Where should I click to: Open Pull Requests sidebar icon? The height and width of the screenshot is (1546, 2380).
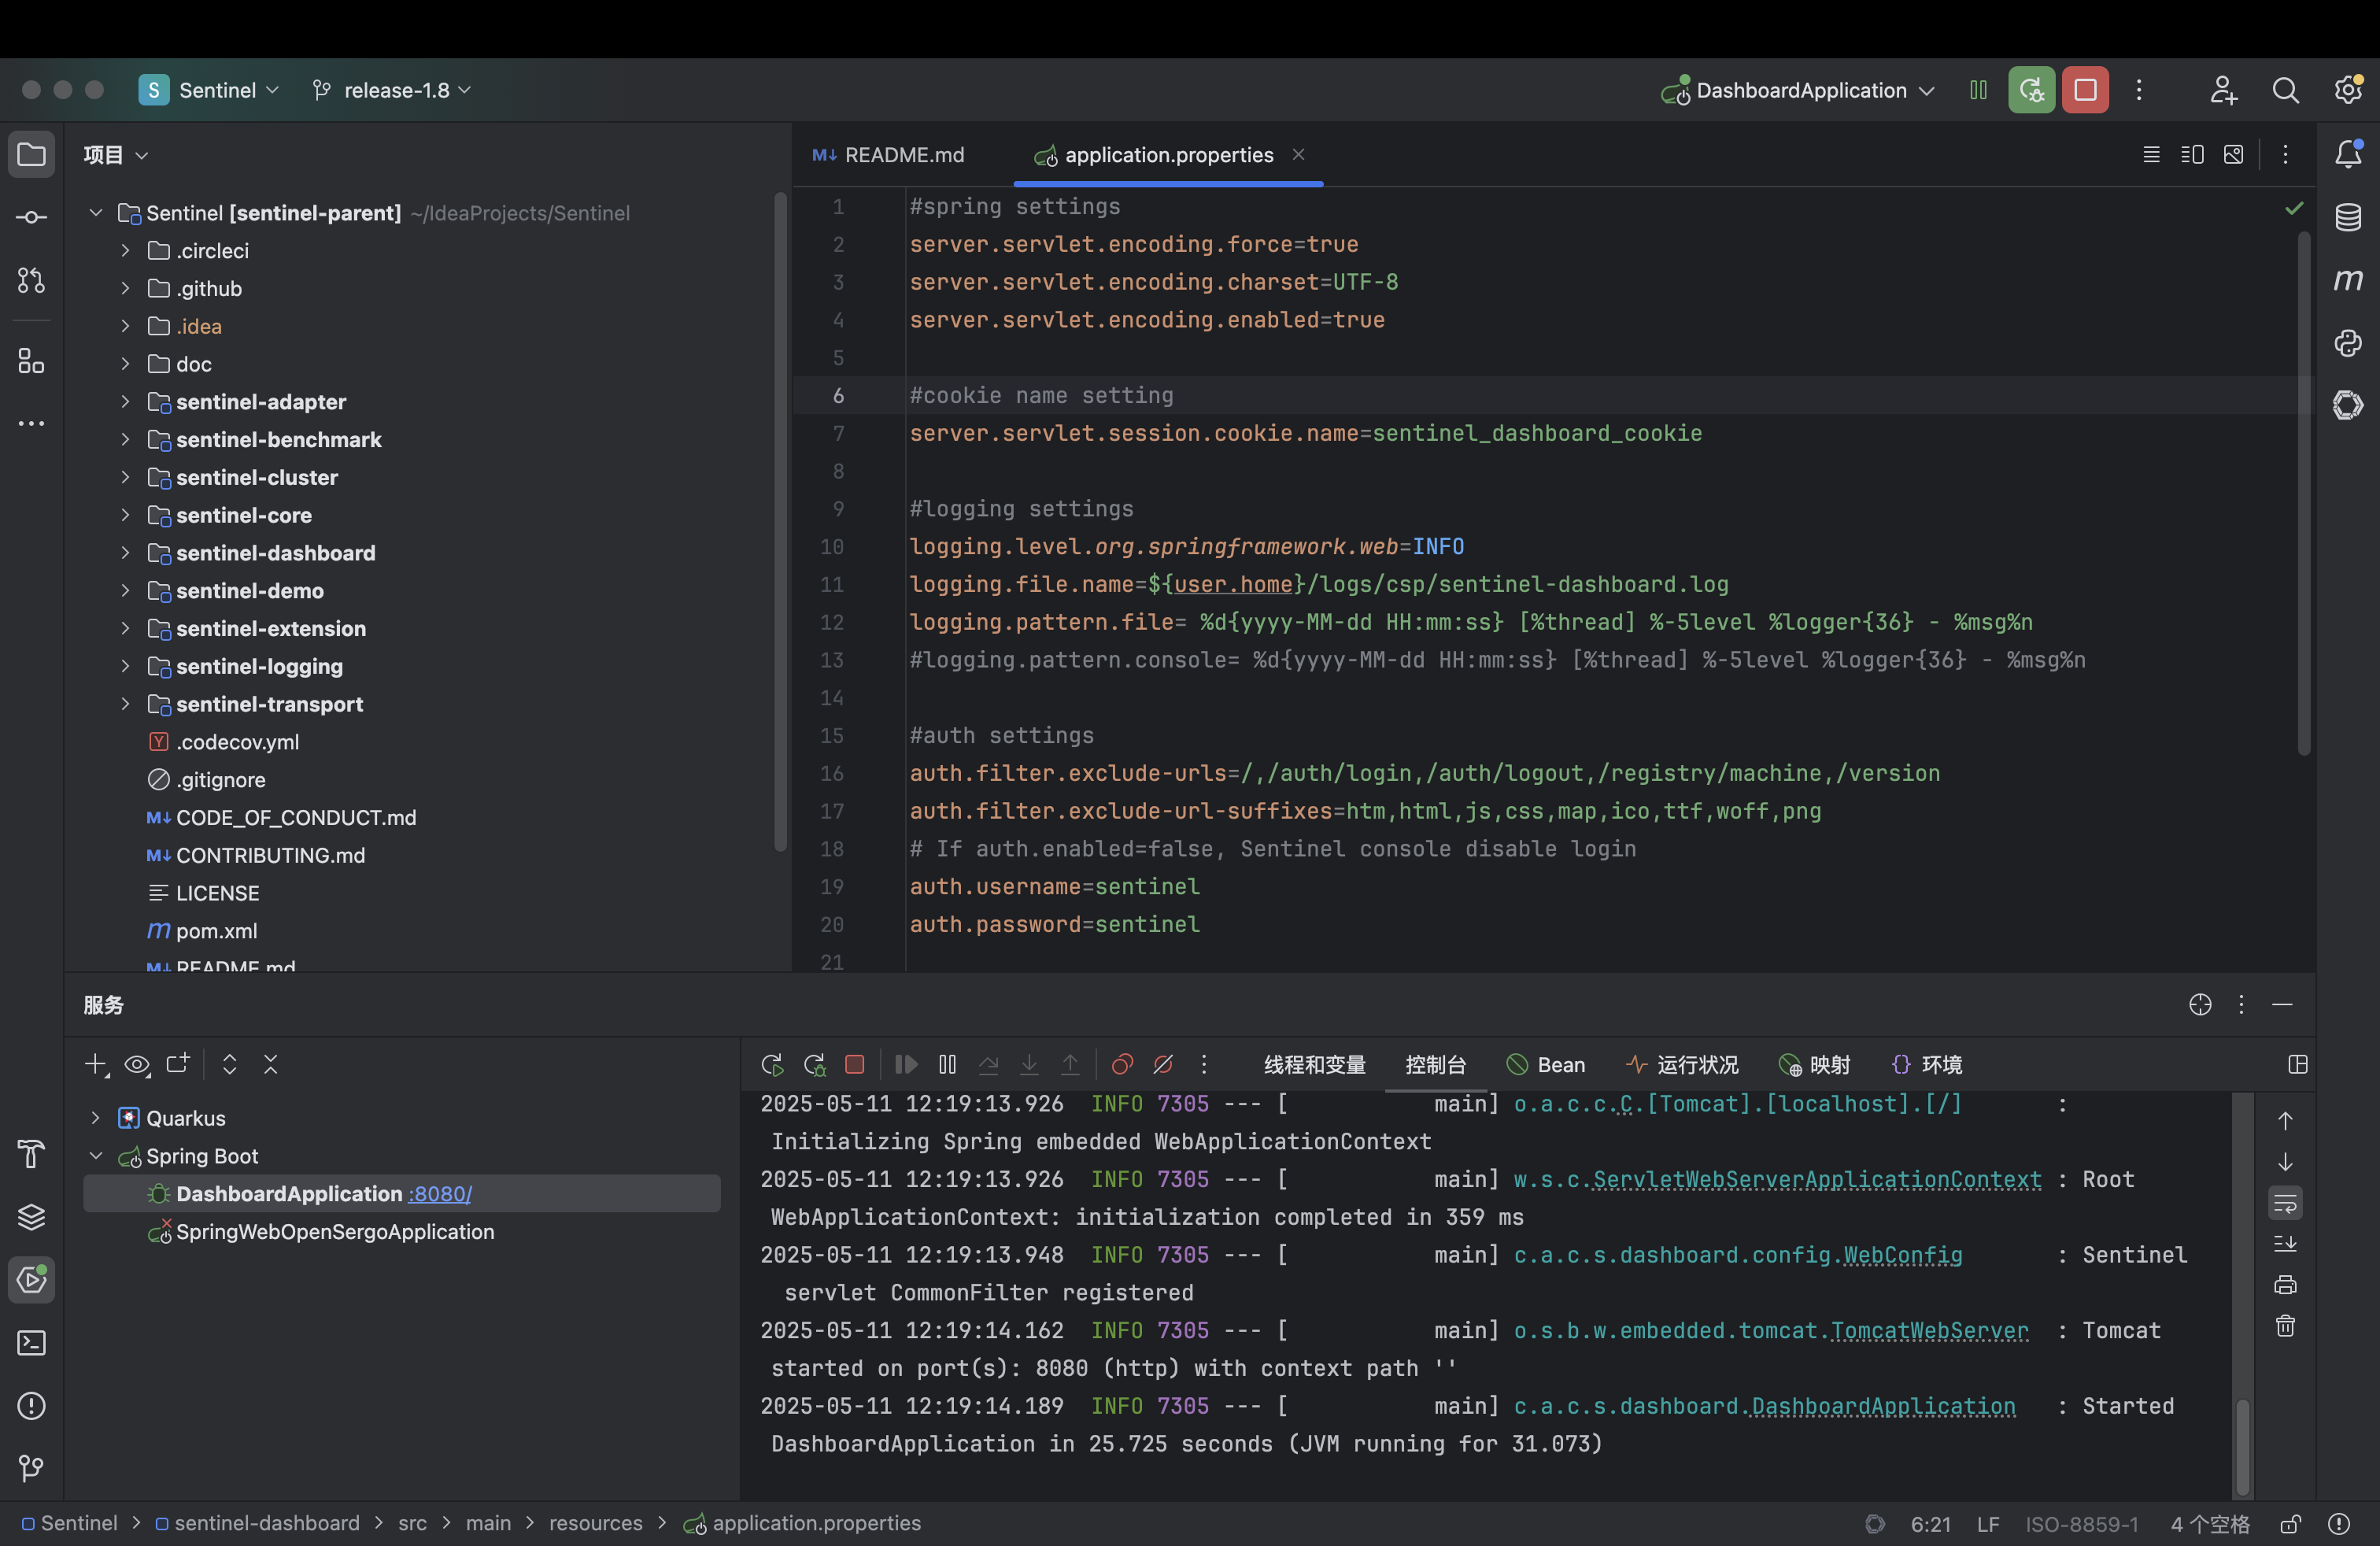(x=31, y=280)
